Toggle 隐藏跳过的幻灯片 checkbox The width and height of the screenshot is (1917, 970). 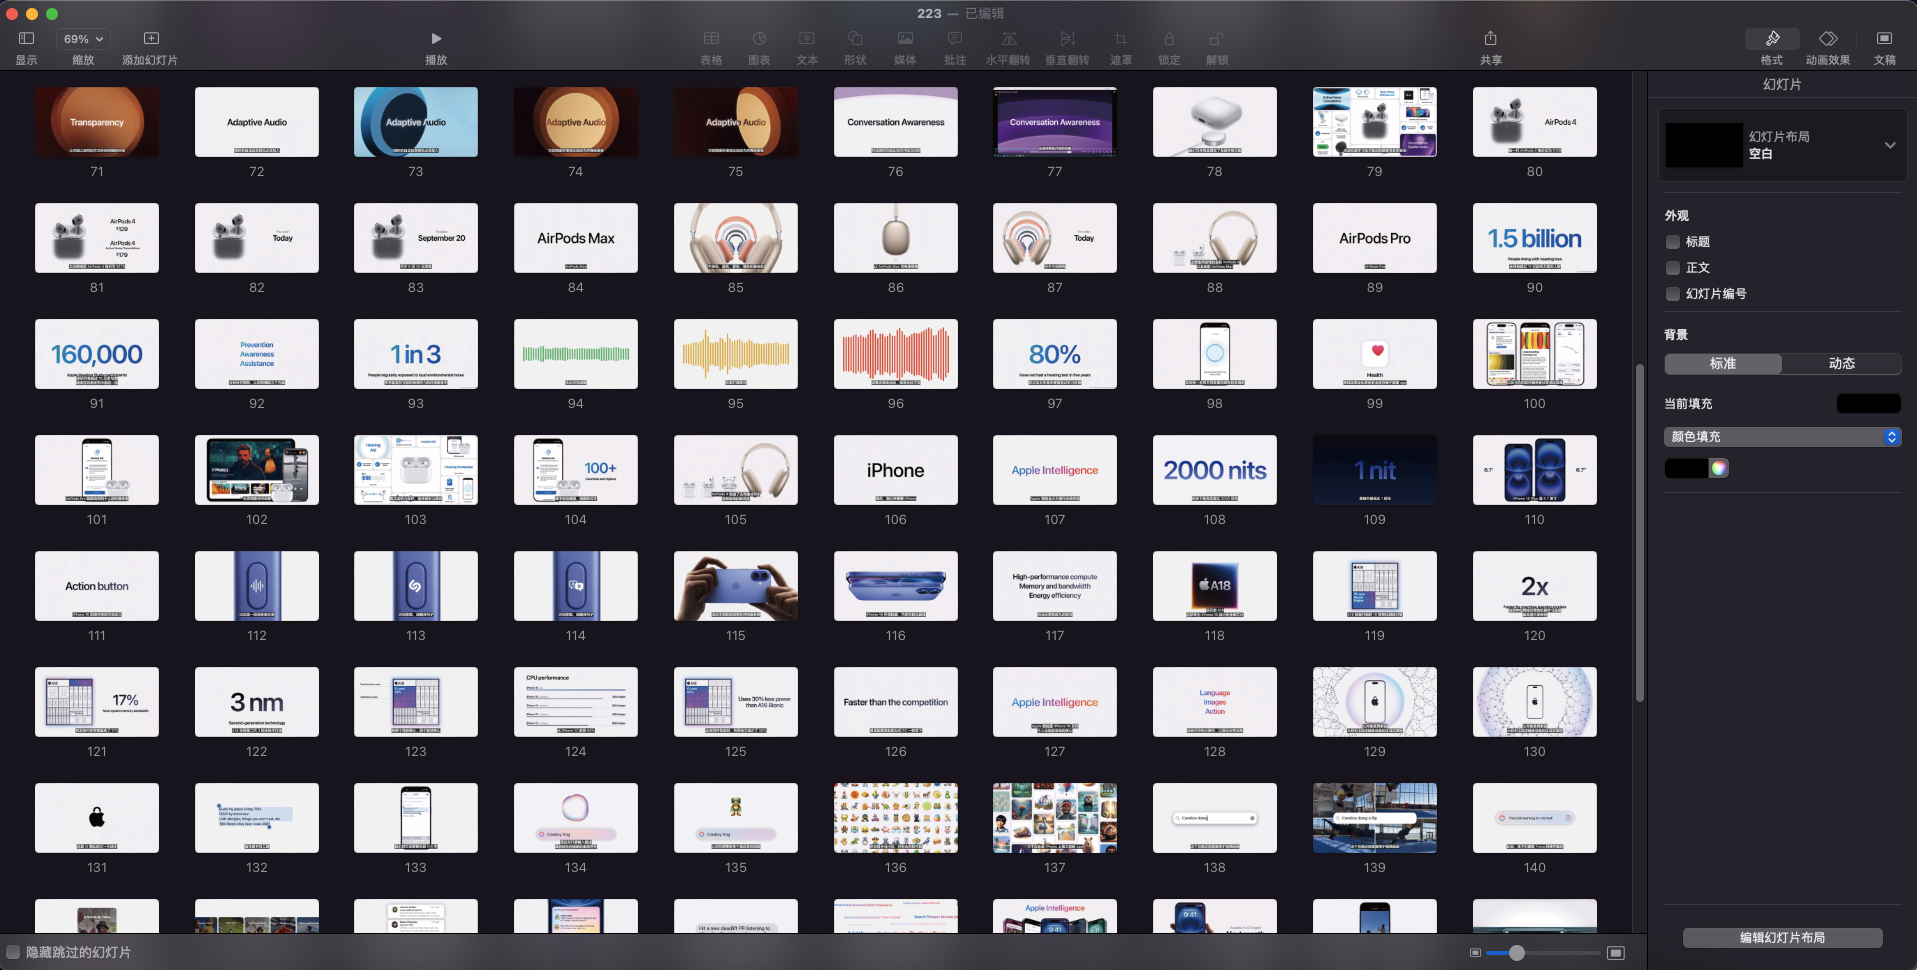coord(13,952)
